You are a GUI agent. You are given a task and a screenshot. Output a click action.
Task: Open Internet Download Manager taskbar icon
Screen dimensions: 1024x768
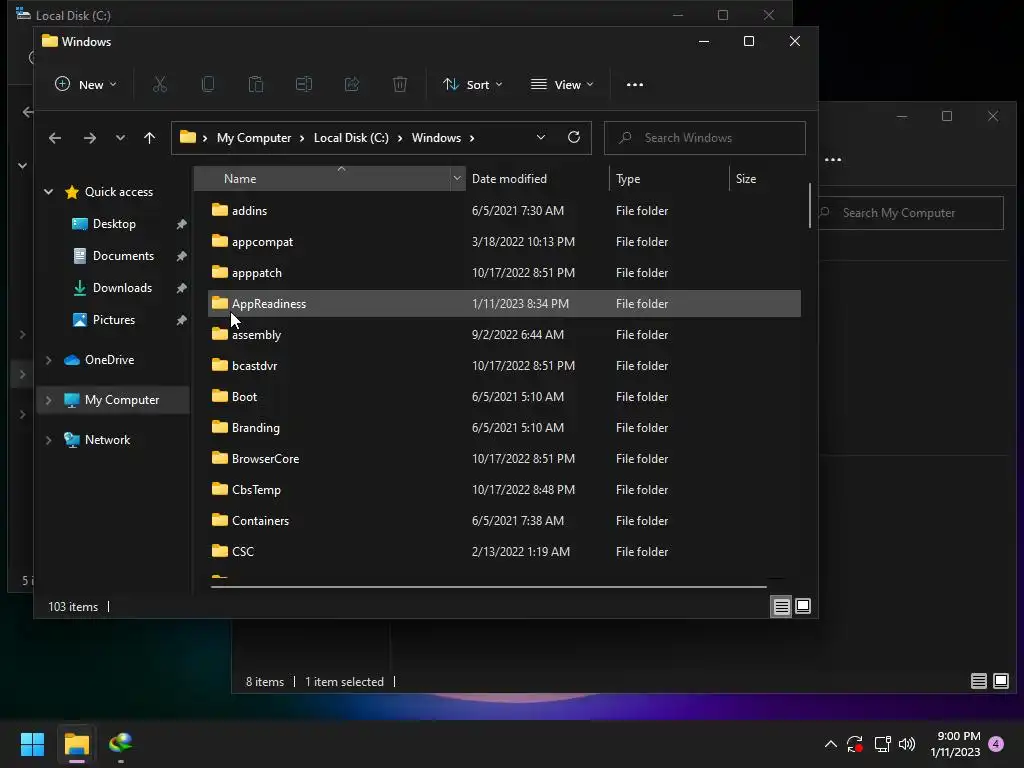tap(121, 744)
